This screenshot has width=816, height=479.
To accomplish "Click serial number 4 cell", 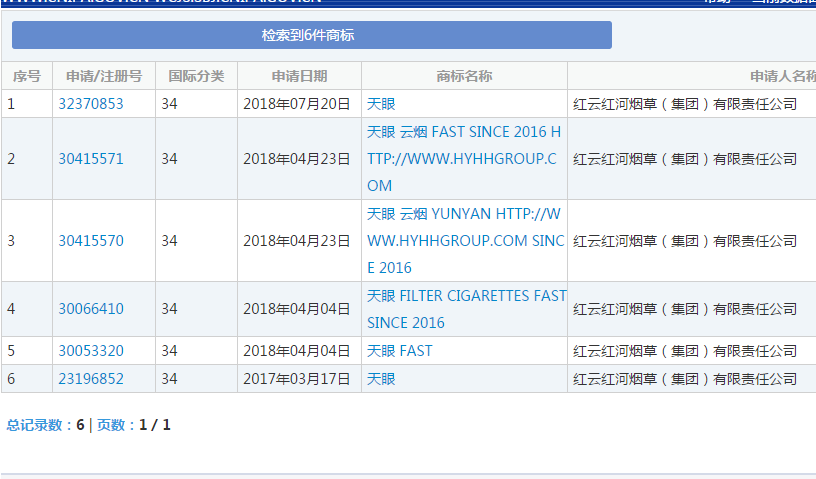I will [27, 309].
